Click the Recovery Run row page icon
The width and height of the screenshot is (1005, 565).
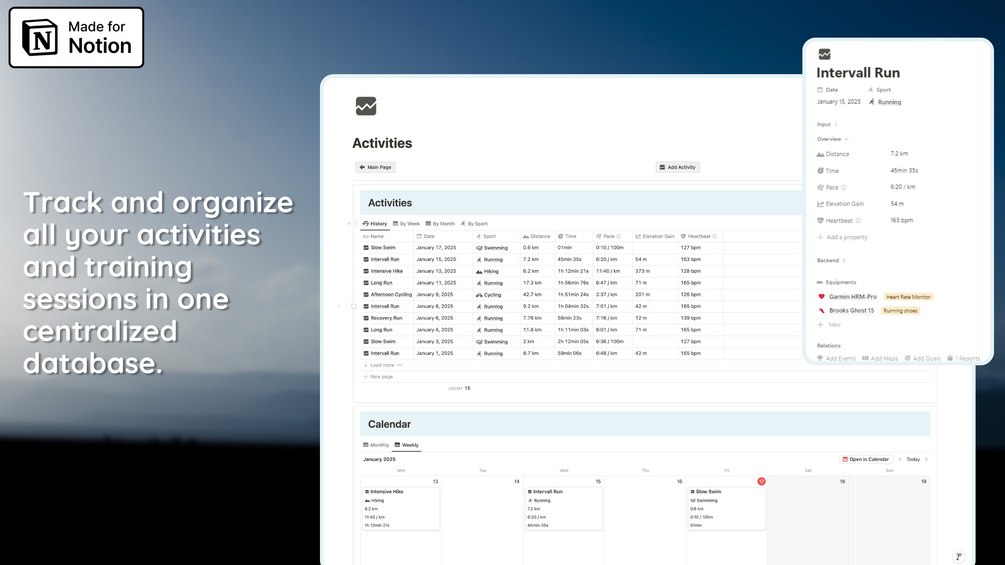[x=366, y=318]
